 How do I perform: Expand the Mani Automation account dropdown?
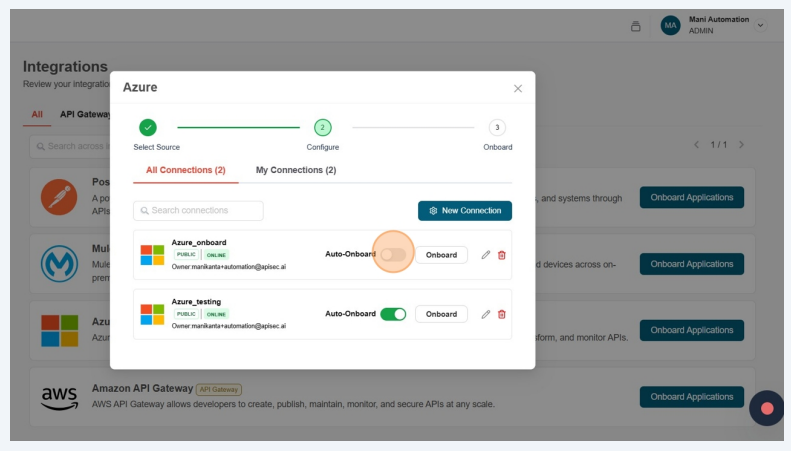(x=760, y=25)
